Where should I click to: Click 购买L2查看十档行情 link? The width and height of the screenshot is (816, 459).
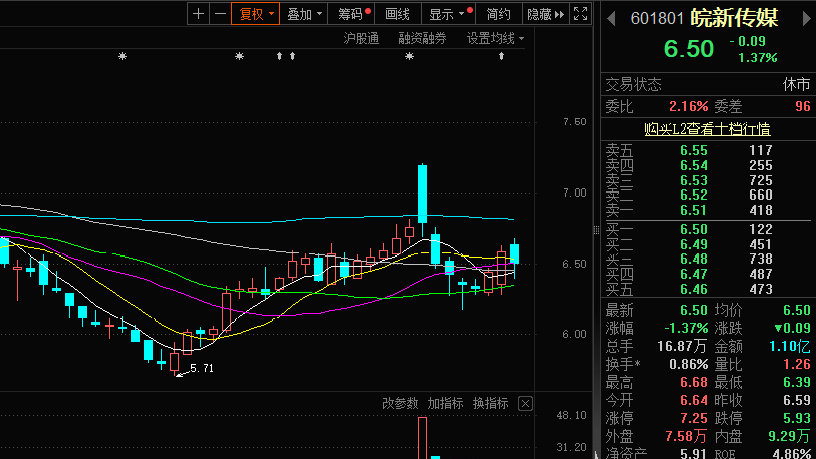coord(707,128)
